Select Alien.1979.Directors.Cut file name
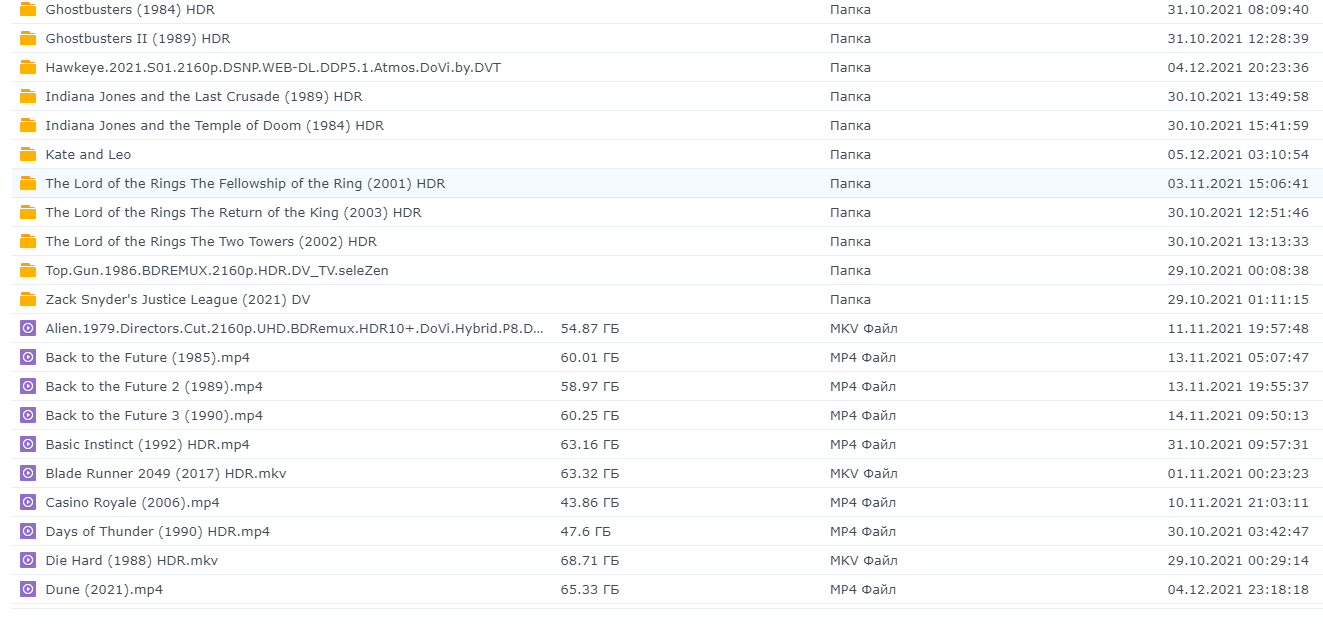This screenshot has width=1323, height=628. [x=295, y=329]
